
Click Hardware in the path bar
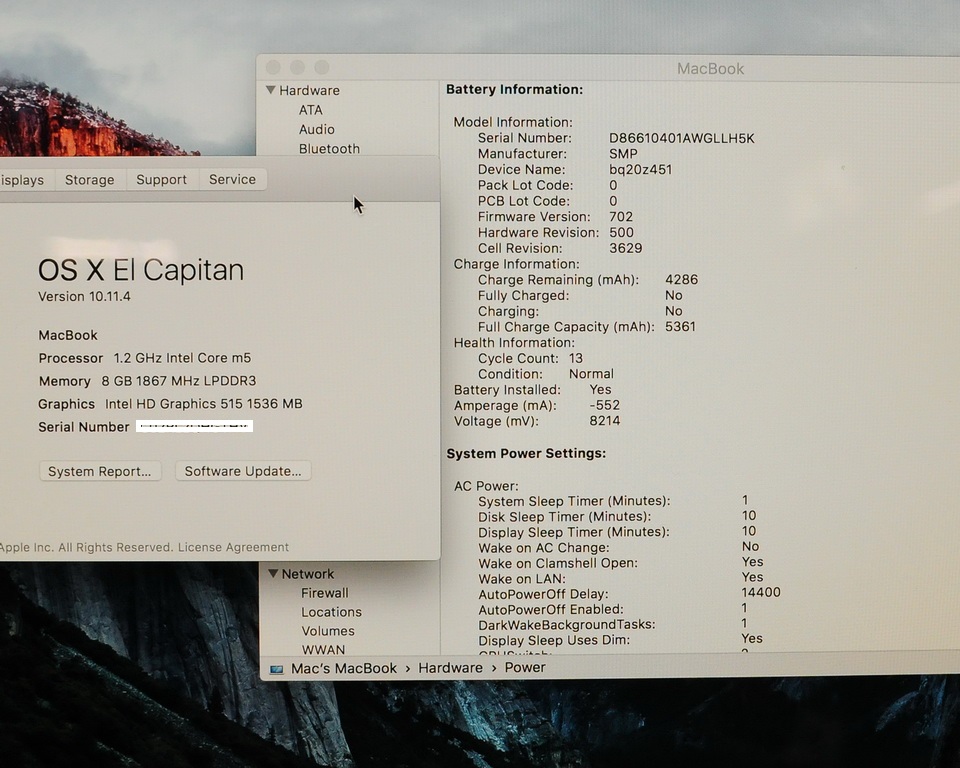coord(450,668)
